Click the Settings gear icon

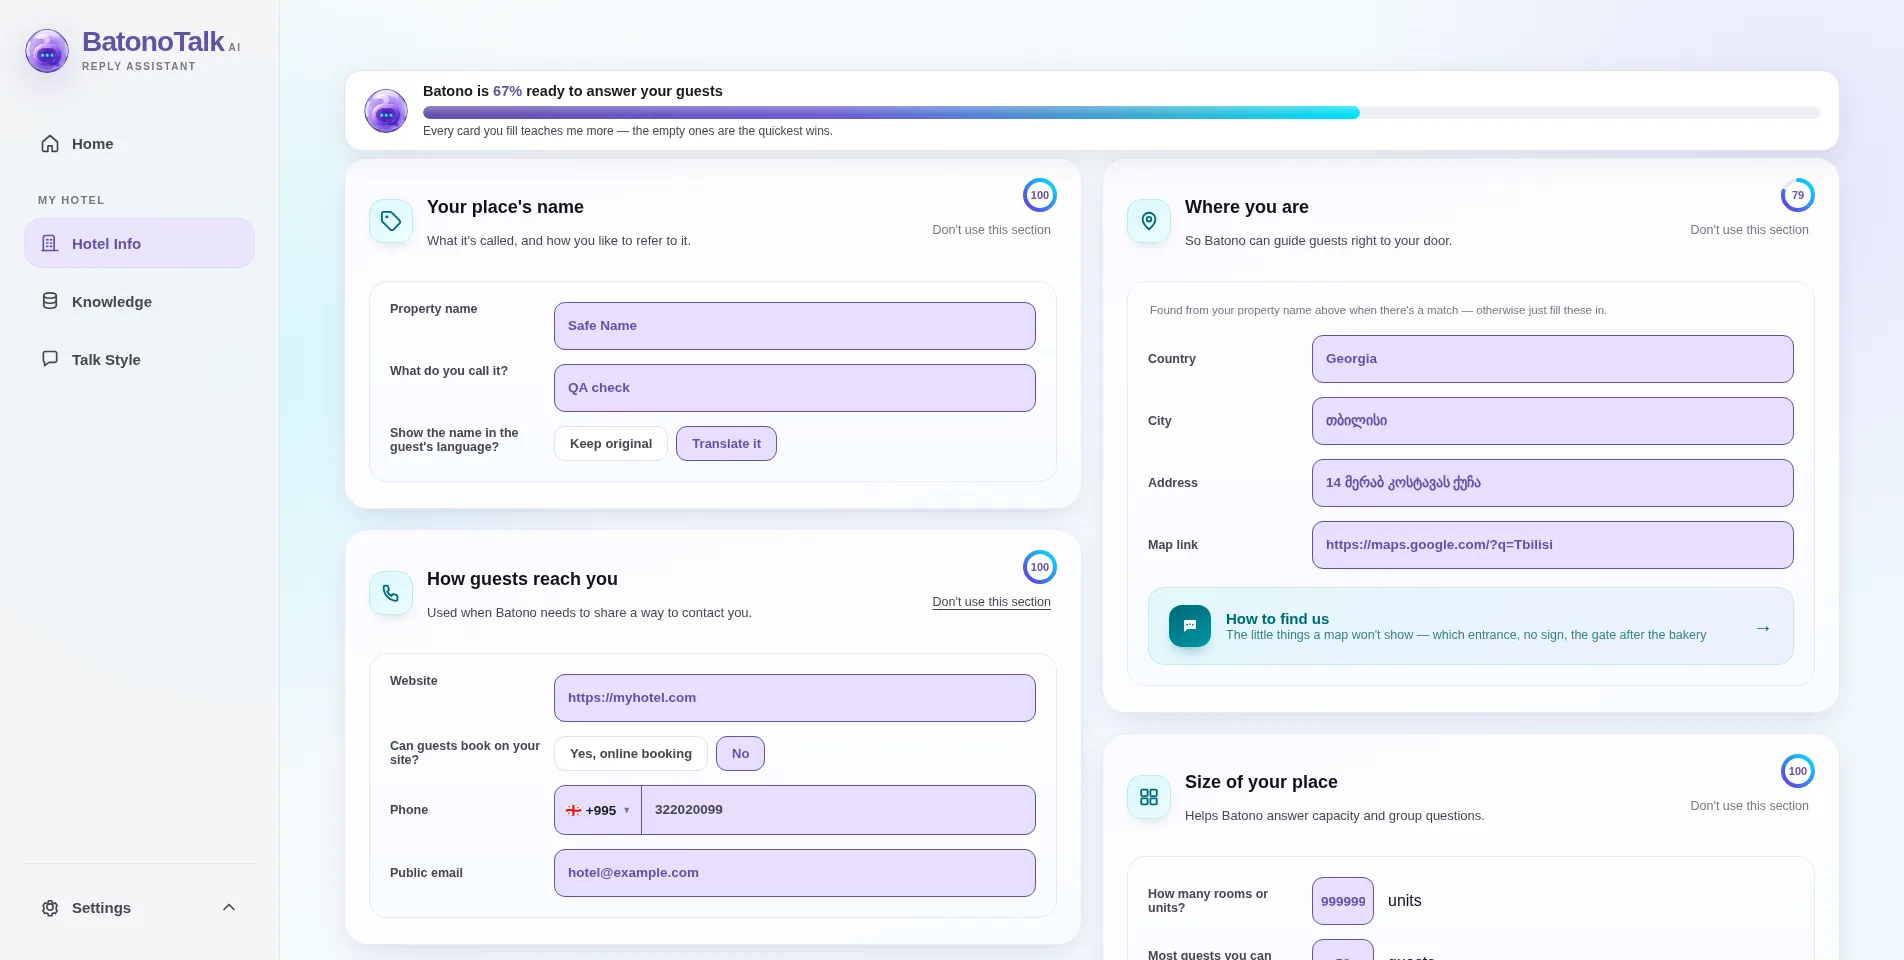[50, 908]
